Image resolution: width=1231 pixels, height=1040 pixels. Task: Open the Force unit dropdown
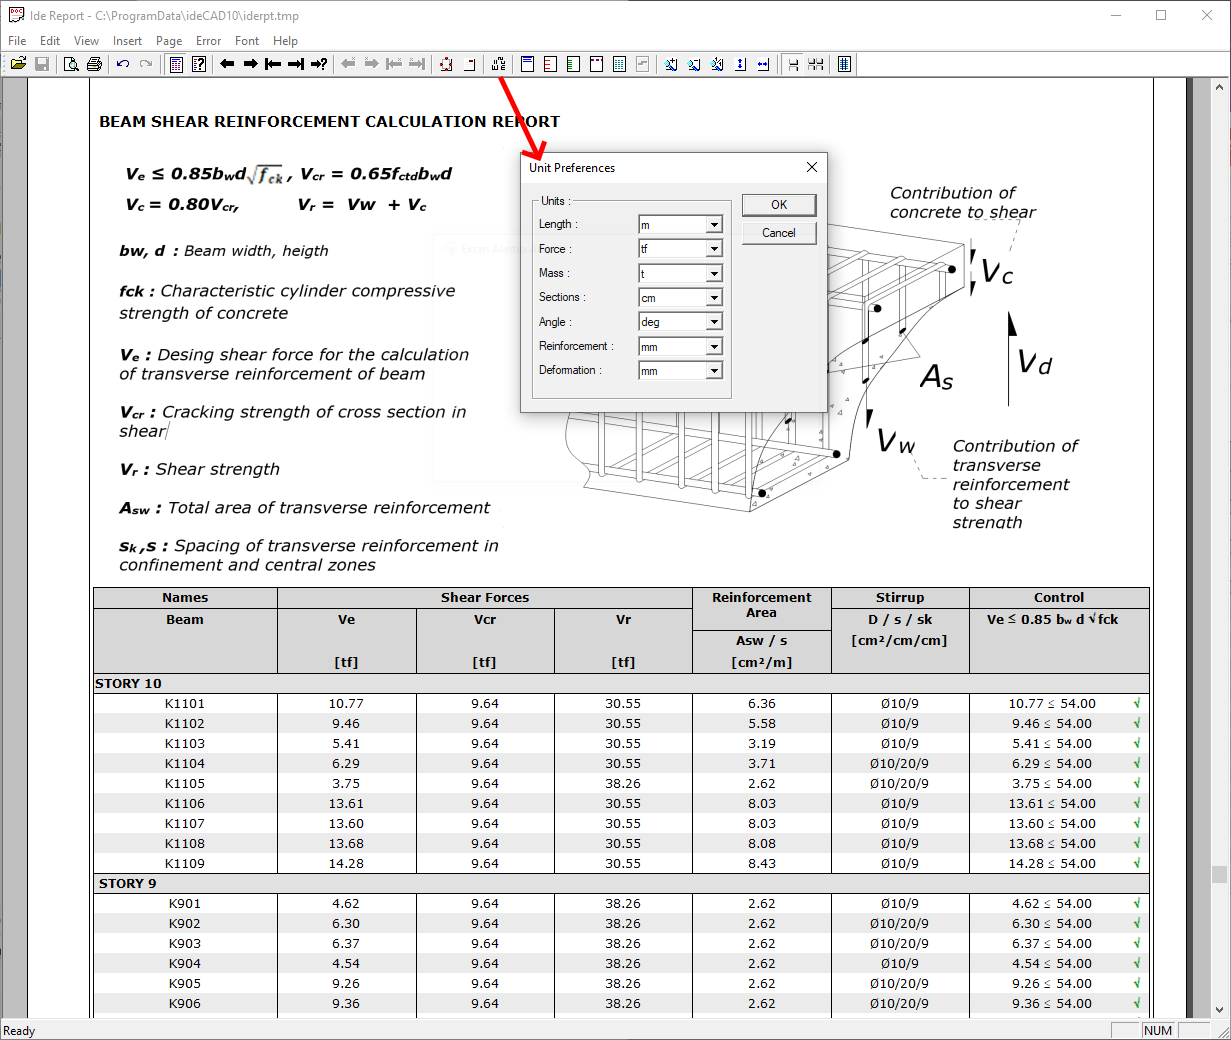(x=714, y=249)
